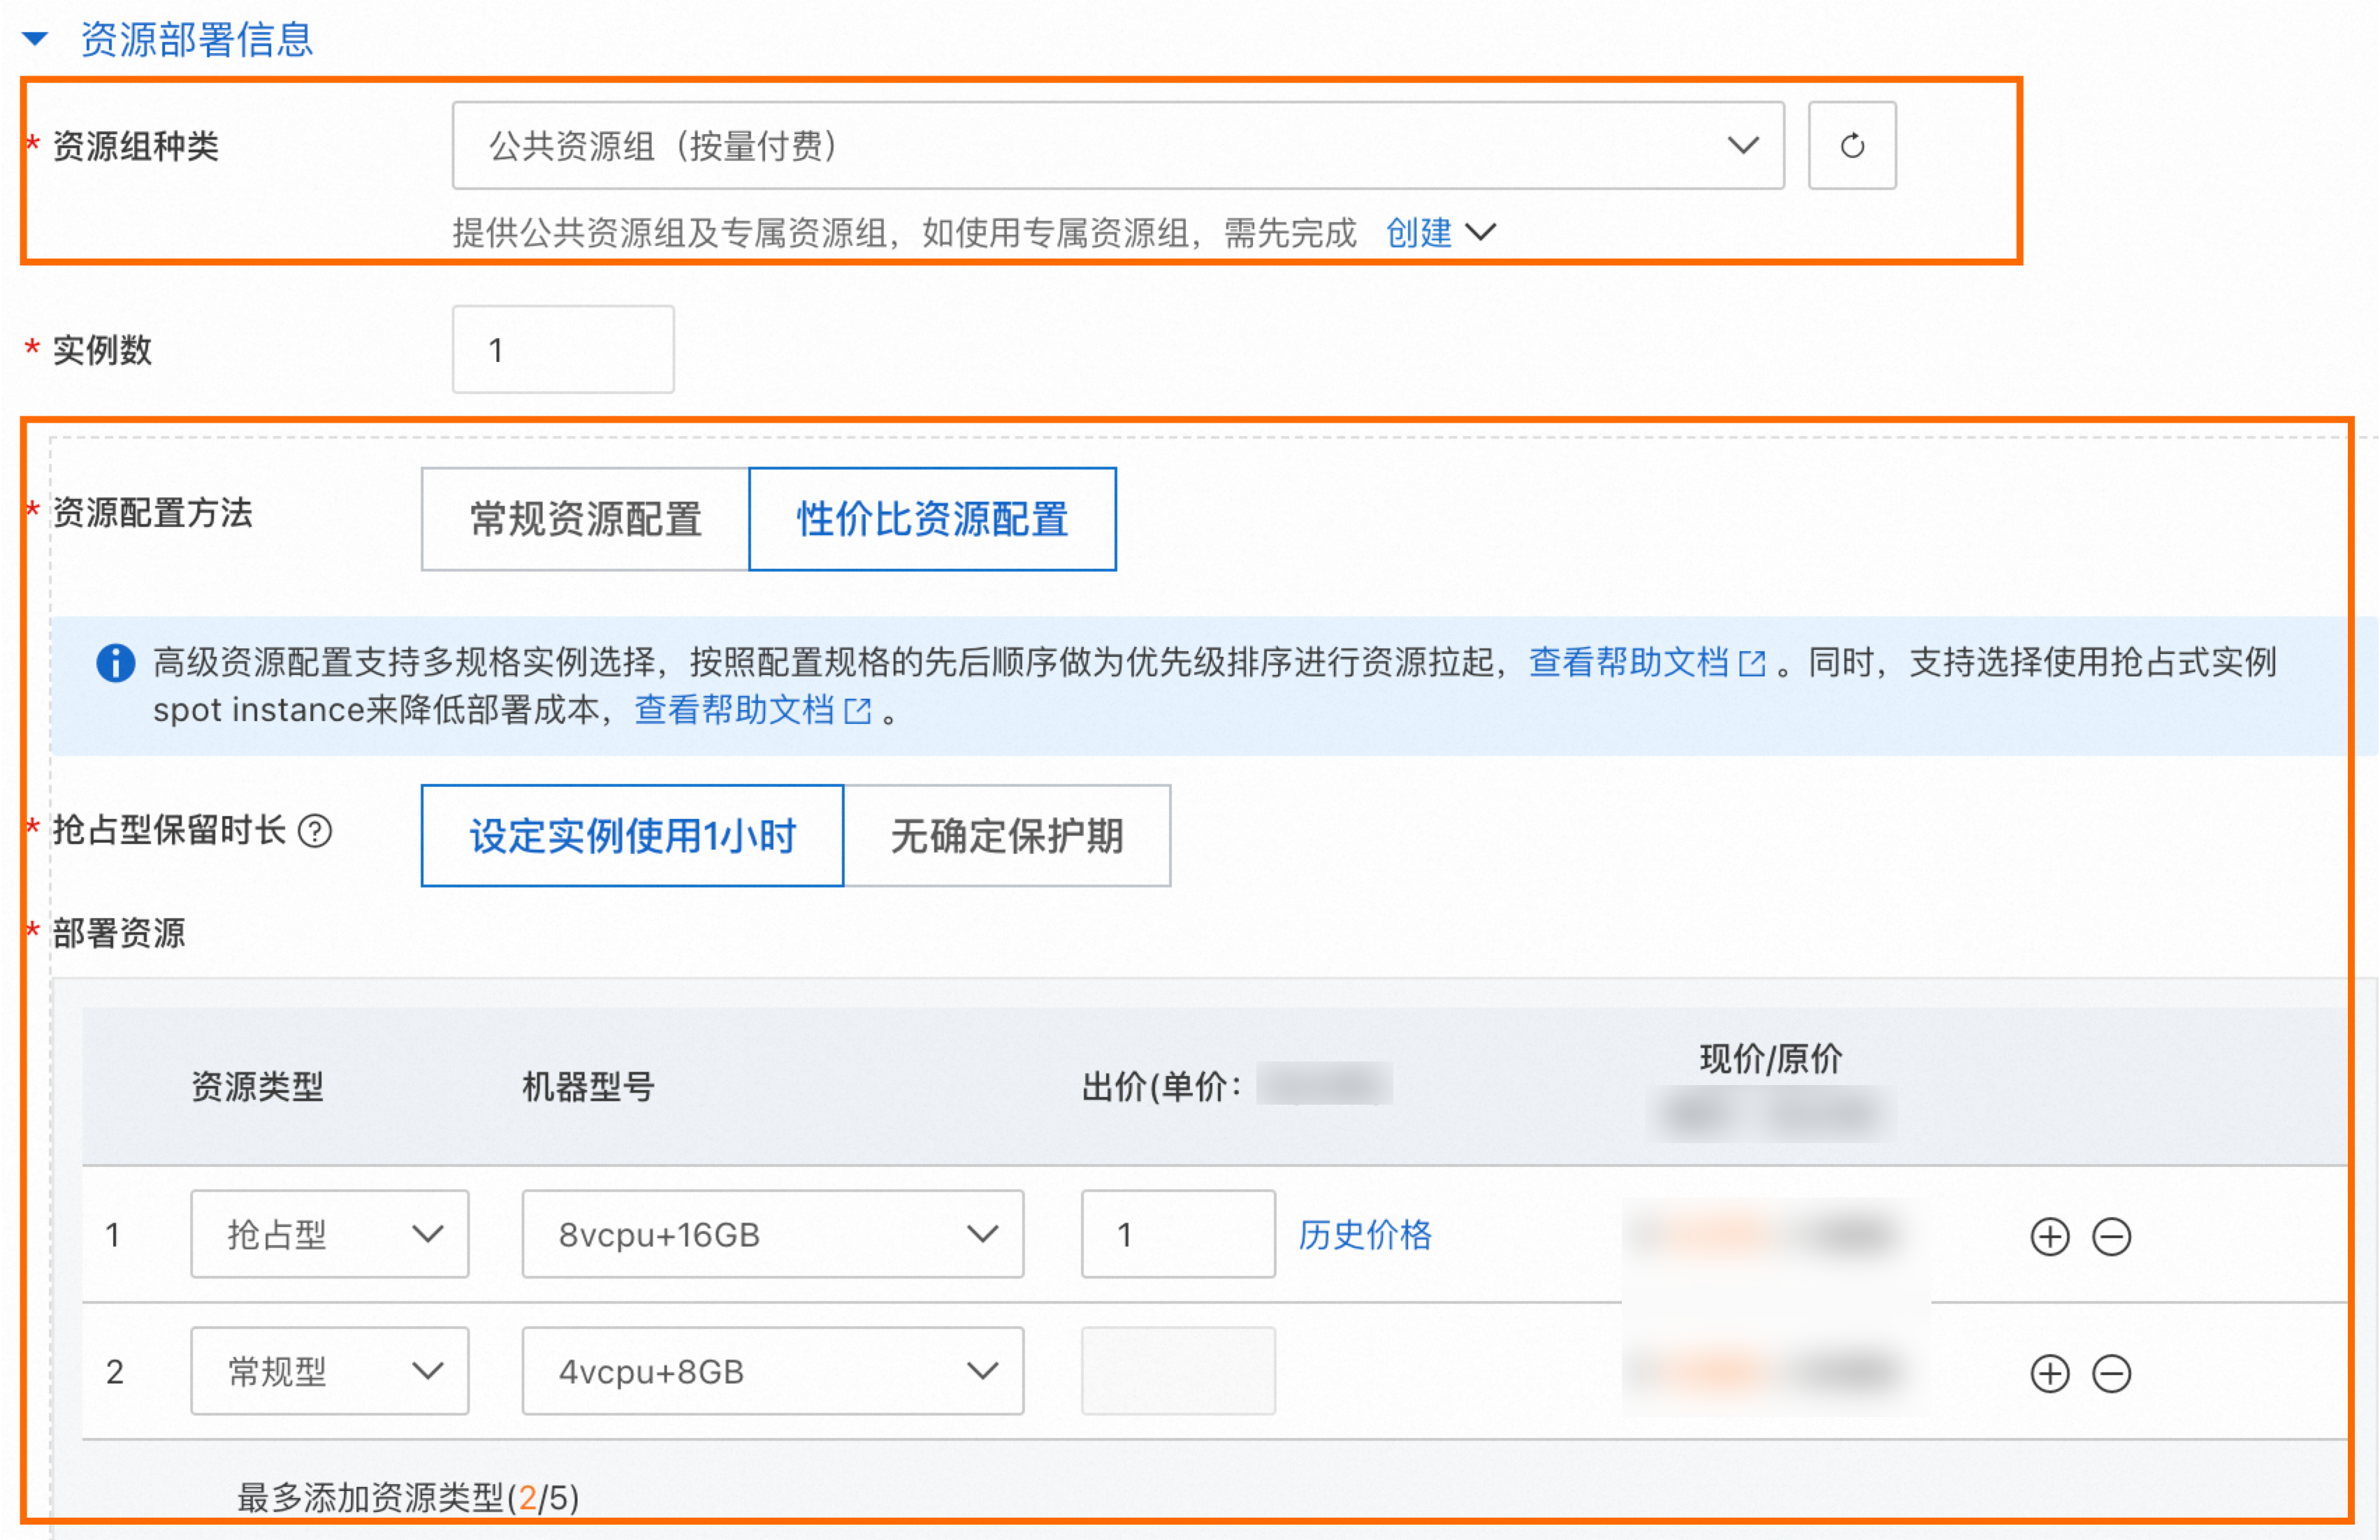The image size is (2380, 1540).
Task: Select 性价比资源配置 option
Action: click(932, 519)
